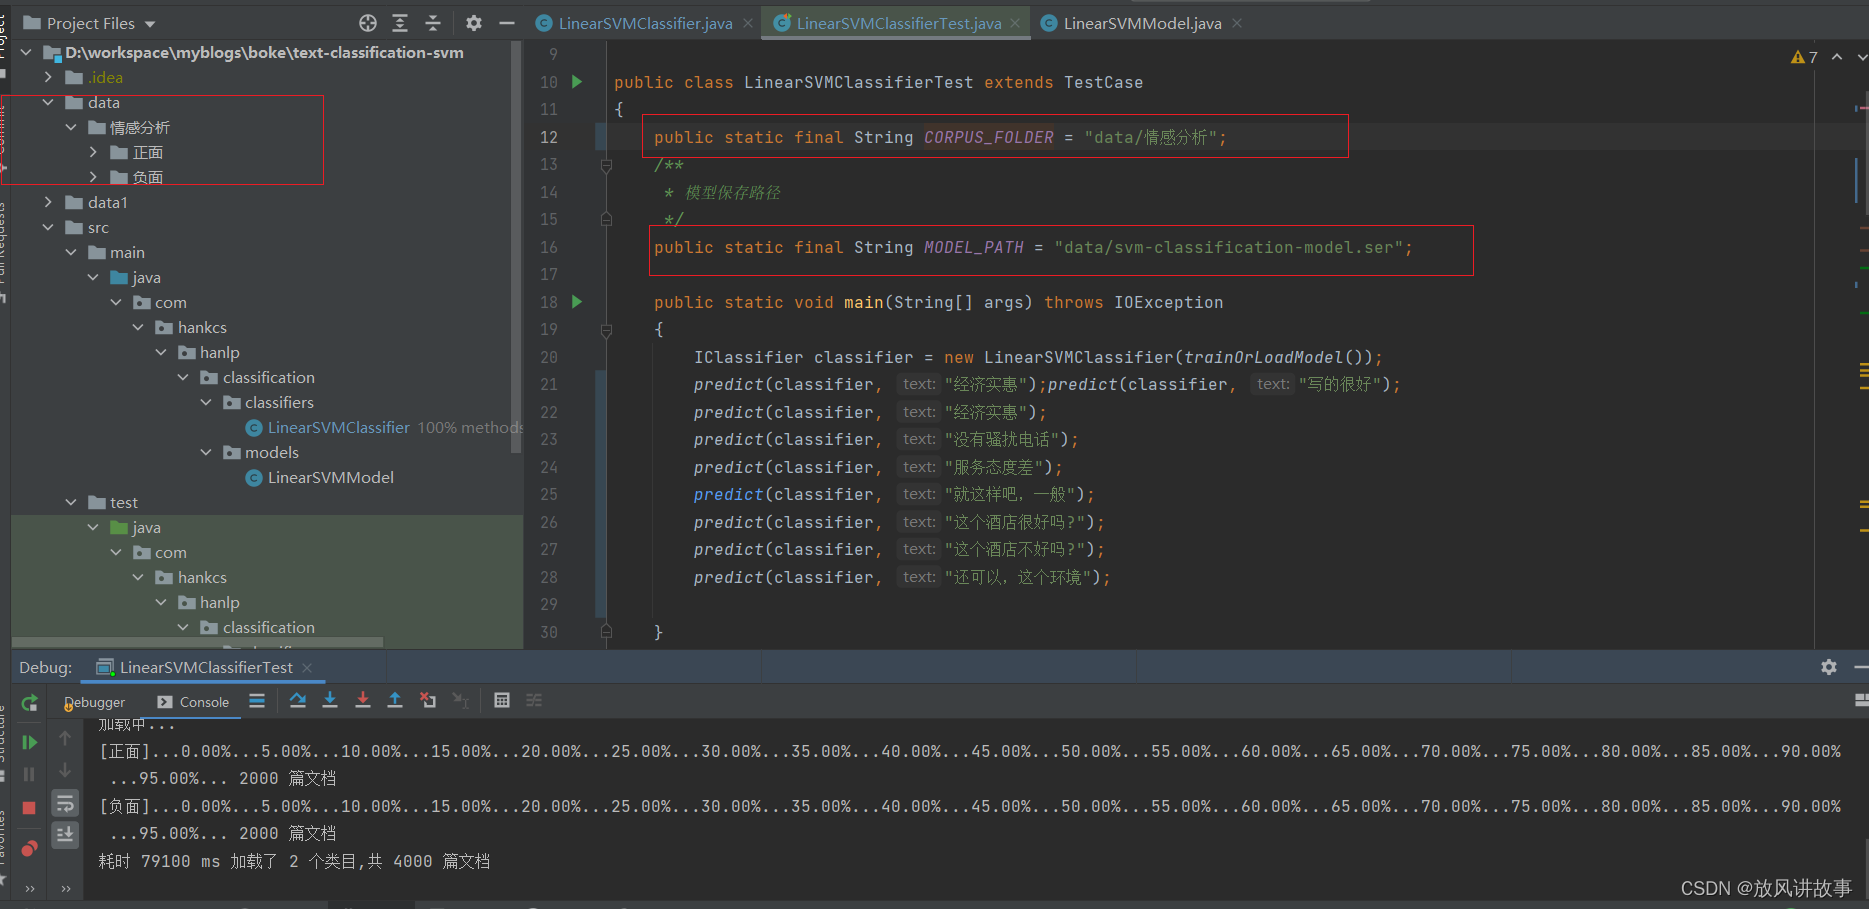Click the Drop Frame icon
This screenshot has width=1869, height=909.
[x=428, y=700]
